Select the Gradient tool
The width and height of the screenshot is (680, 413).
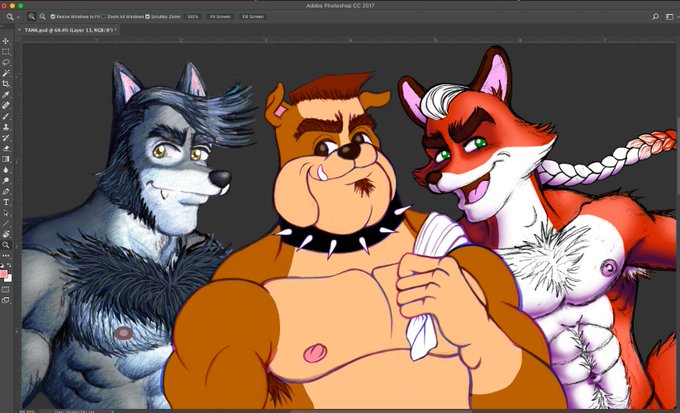coord(6,159)
